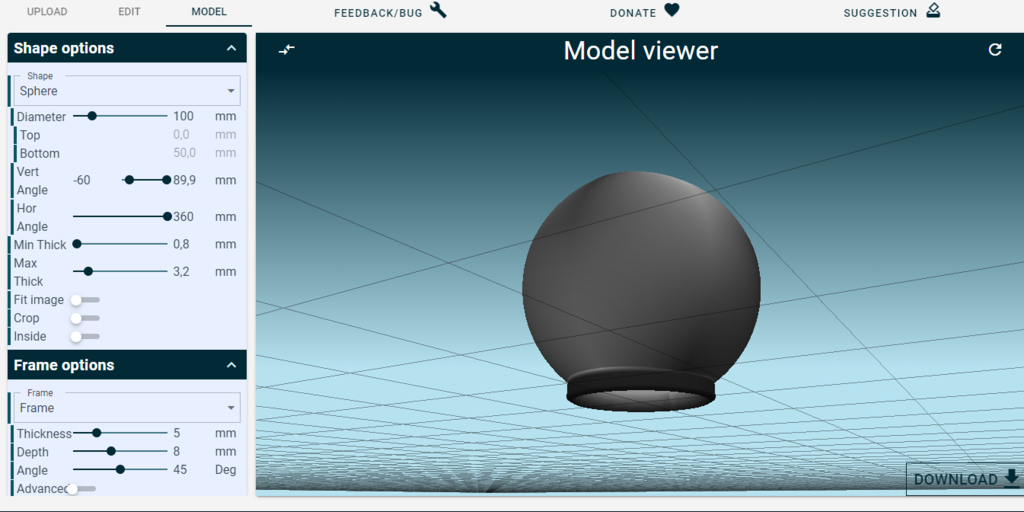Click the Vert Angle lower slider handle
This screenshot has height=512, width=1024.
pos(129,180)
